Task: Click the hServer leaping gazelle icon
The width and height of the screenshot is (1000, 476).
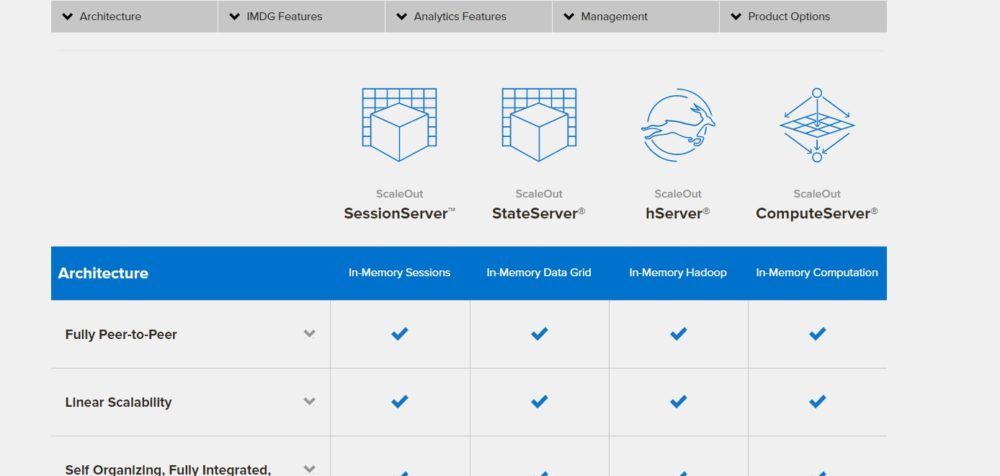Action: 678,125
